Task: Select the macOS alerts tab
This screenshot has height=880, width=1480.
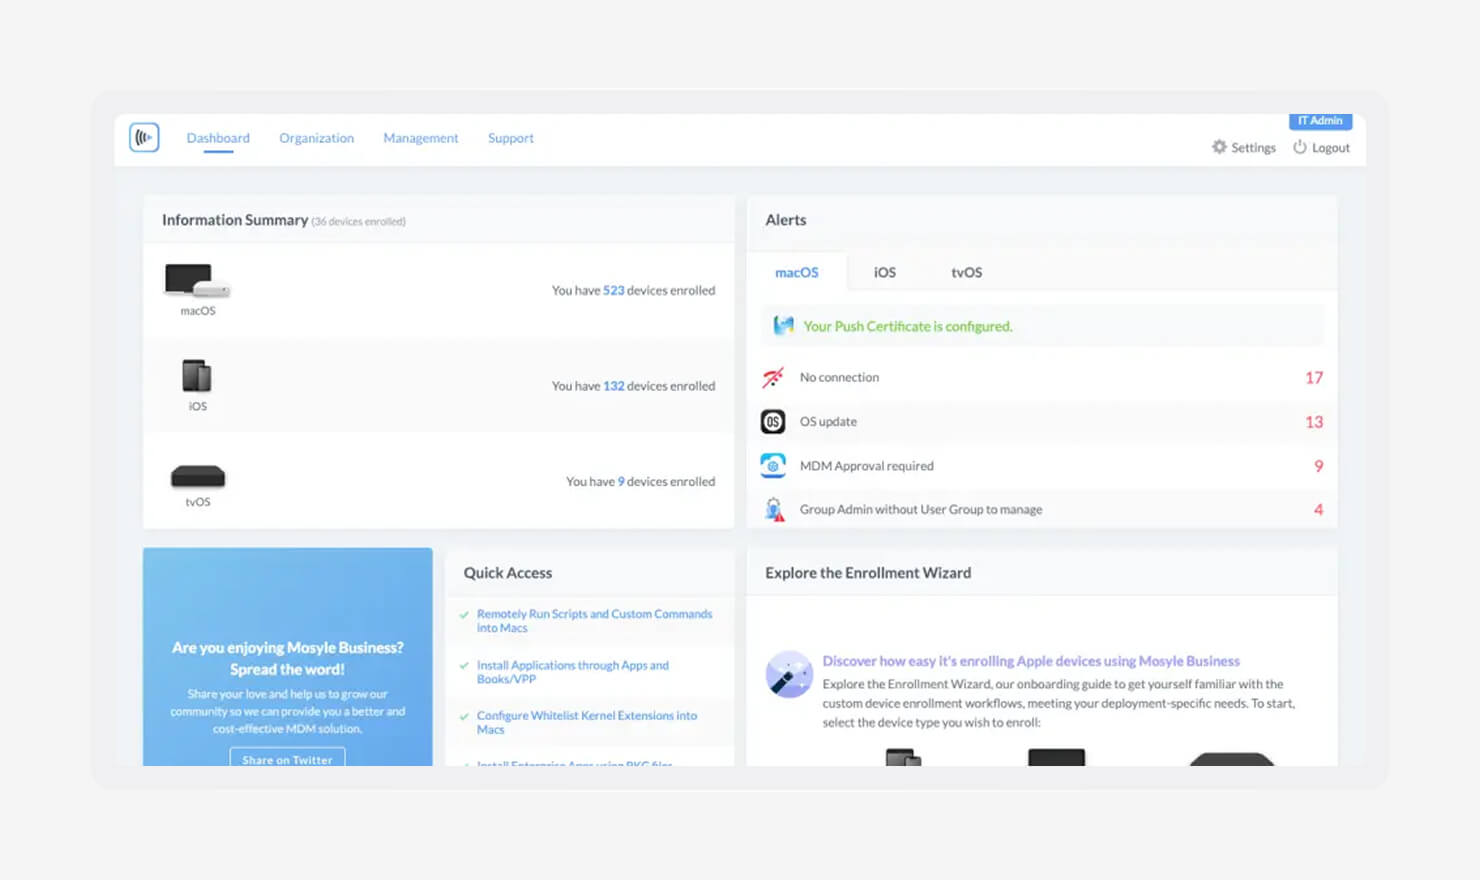Action: pos(796,272)
